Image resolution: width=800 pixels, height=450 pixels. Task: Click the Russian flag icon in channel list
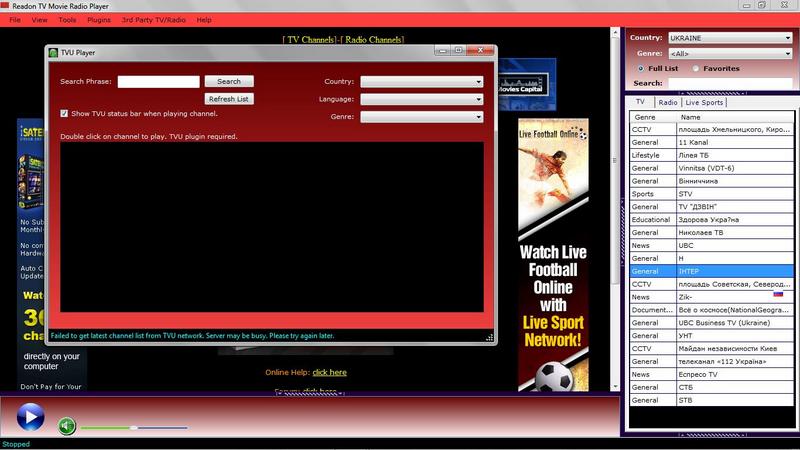(778, 294)
